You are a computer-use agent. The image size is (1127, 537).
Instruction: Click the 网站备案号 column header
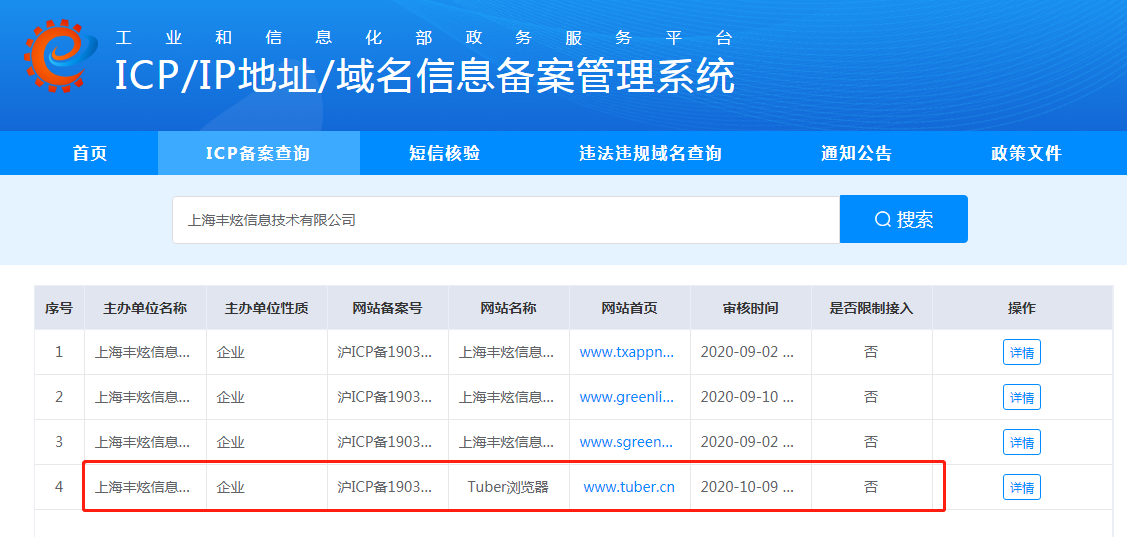point(387,308)
